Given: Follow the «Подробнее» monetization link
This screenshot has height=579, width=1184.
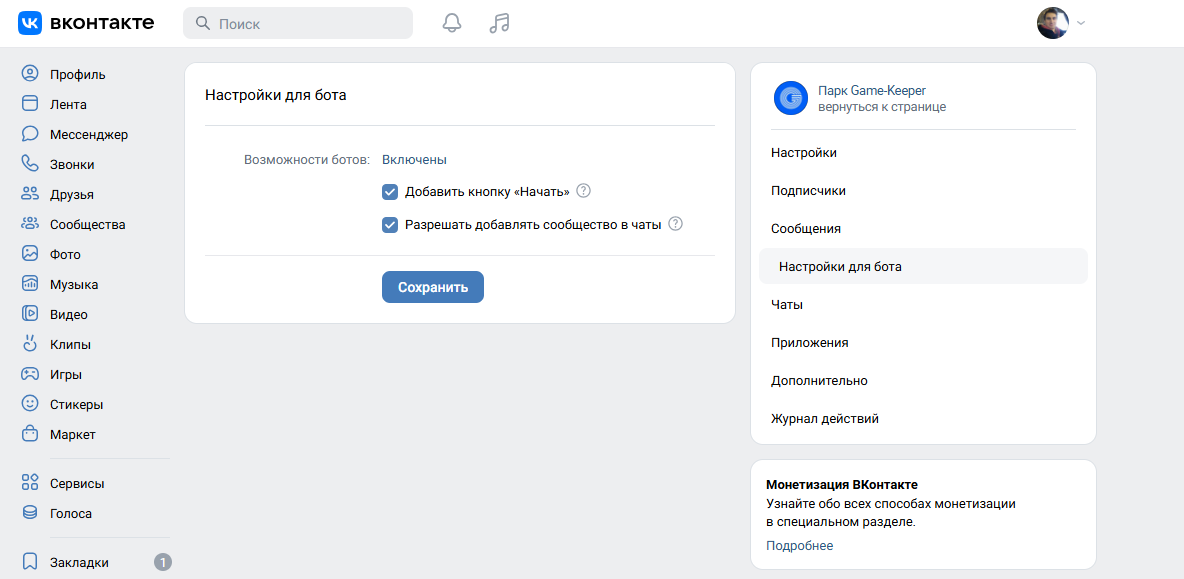Looking at the screenshot, I should [799, 546].
